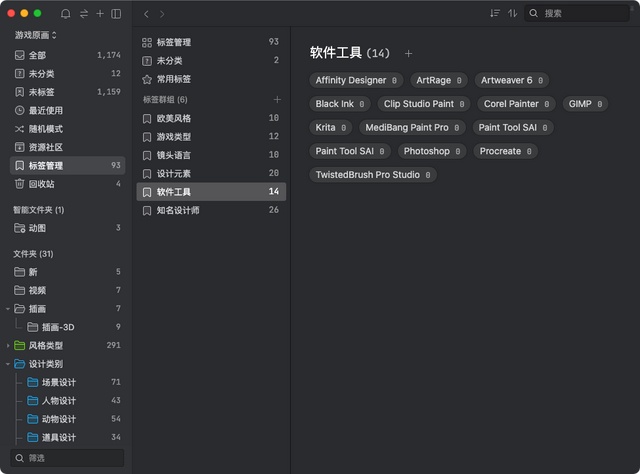Viewport: 640px width, 474px height.
Task: Open 资源社区 in the sidebar
Action: click(x=67, y=147)
